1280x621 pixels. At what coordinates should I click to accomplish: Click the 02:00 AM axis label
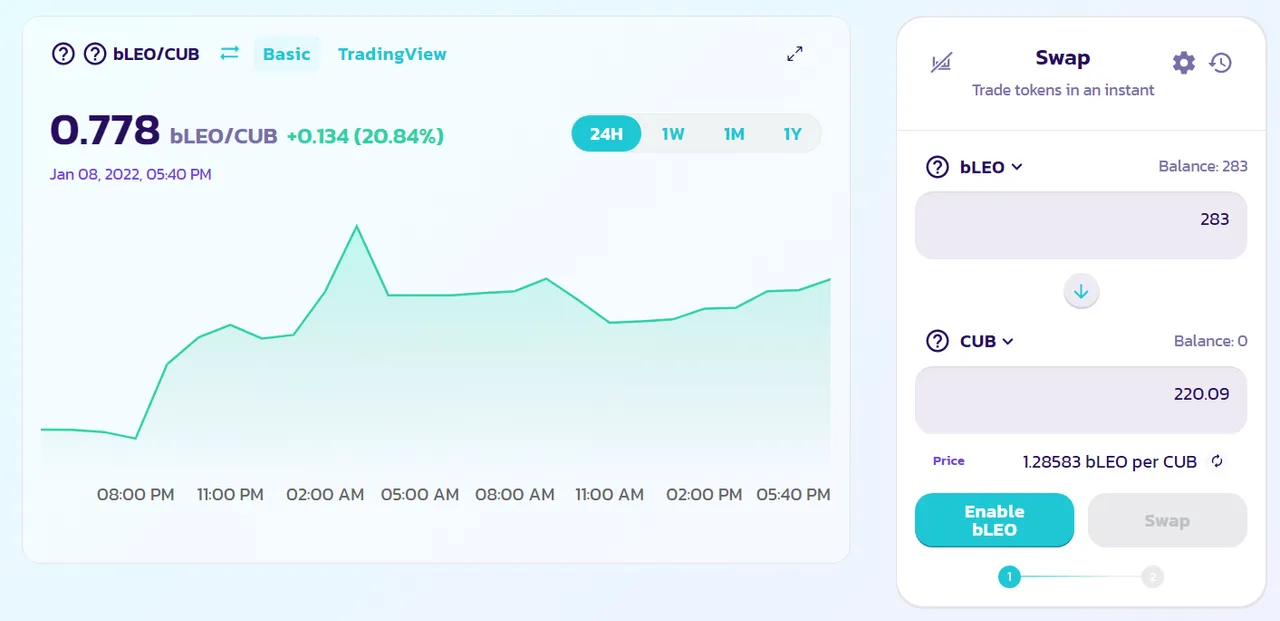coord(325,494)
